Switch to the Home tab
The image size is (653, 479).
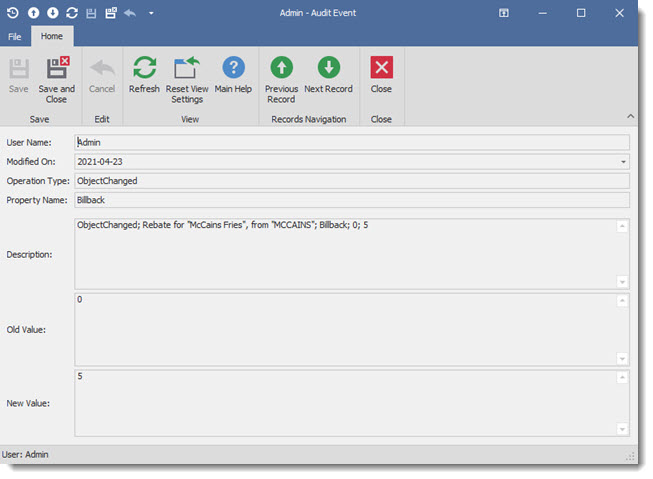point(52,36)
